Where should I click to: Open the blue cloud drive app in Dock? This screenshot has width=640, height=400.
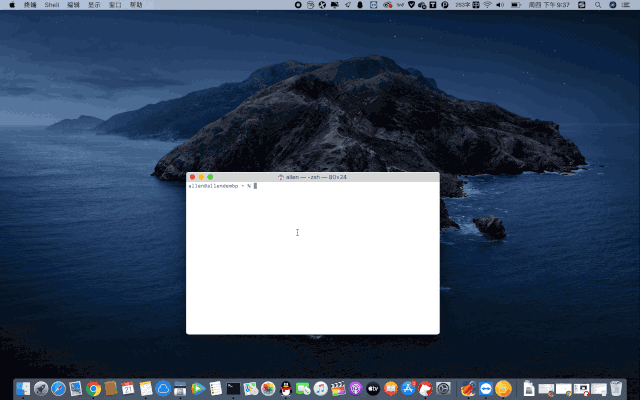(163, 388)
